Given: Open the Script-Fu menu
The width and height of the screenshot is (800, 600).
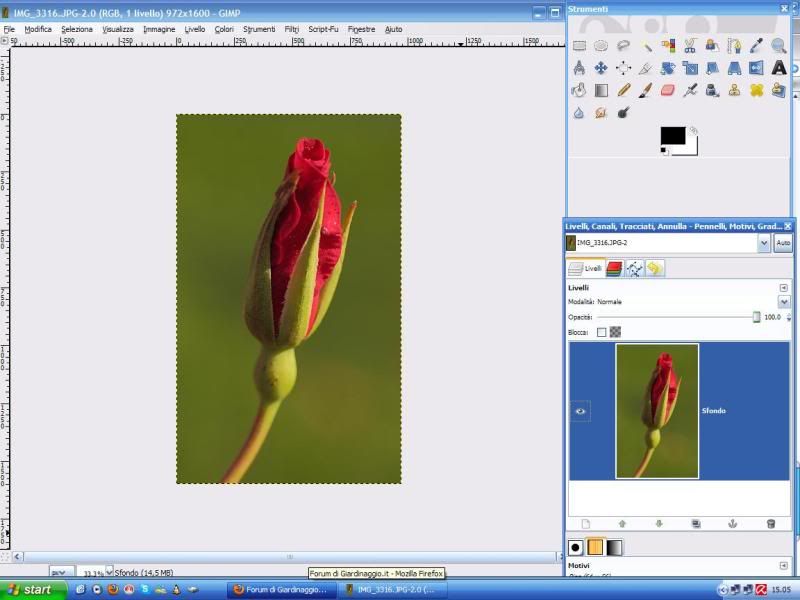Looking at the screenshot, I should 323,30.
